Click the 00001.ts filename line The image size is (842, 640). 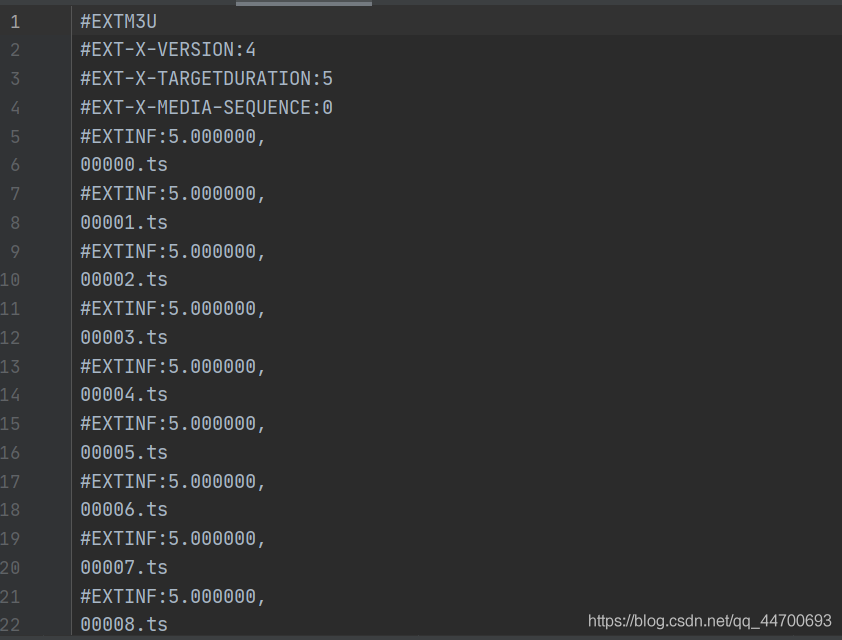[x=124, y=223]
